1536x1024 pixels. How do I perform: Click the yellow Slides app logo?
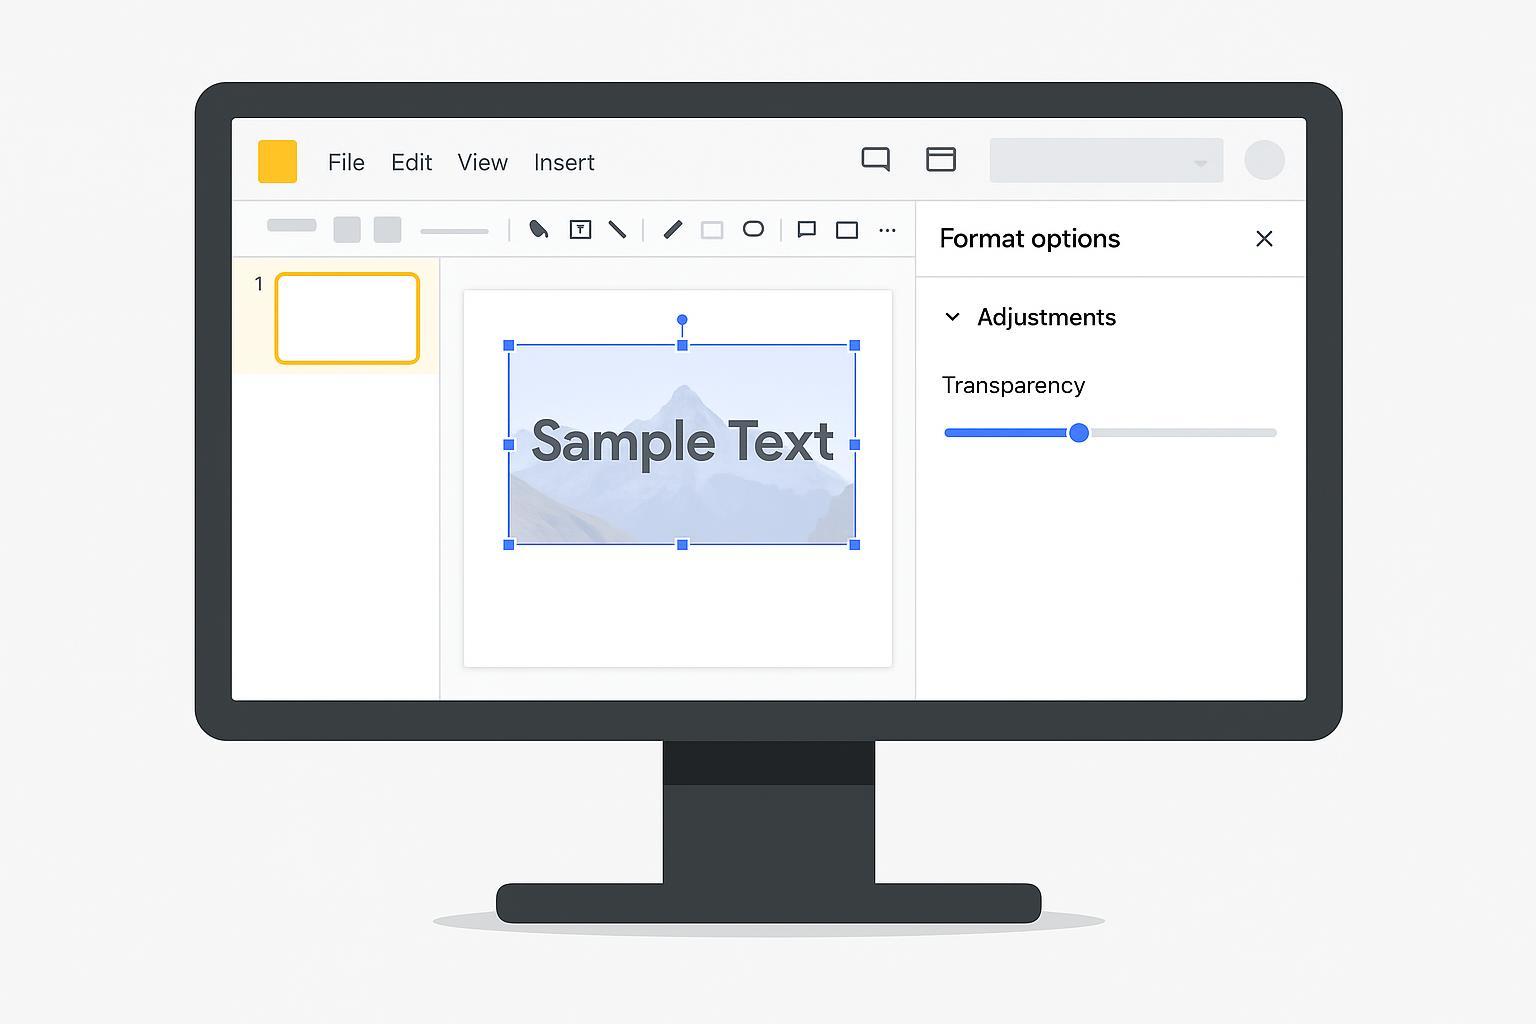click(277, 161)
